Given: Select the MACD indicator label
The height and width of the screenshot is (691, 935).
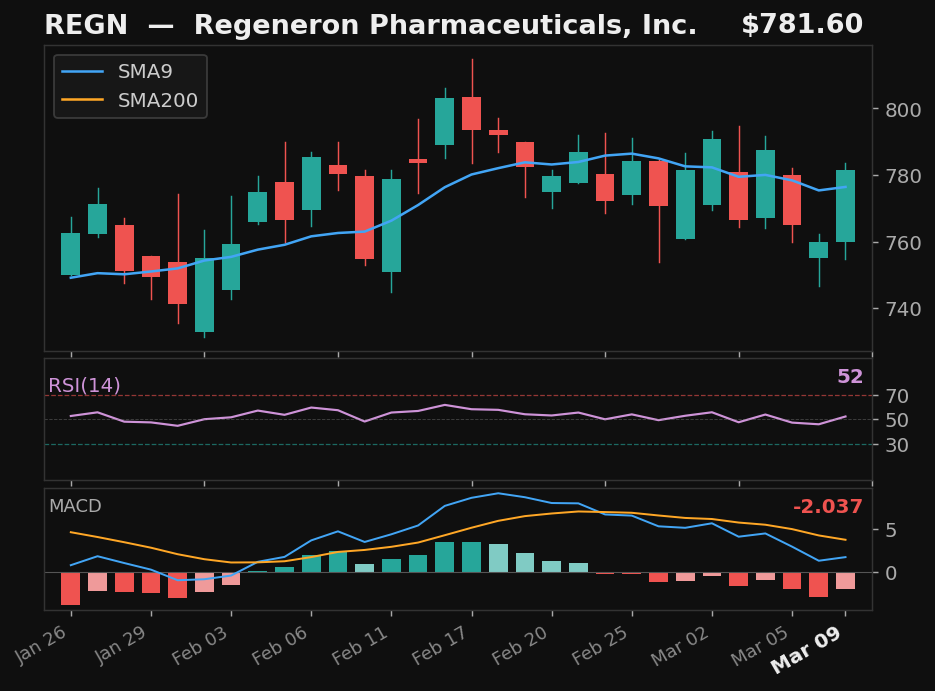Looking at the screenshot, I should point(74,506).
